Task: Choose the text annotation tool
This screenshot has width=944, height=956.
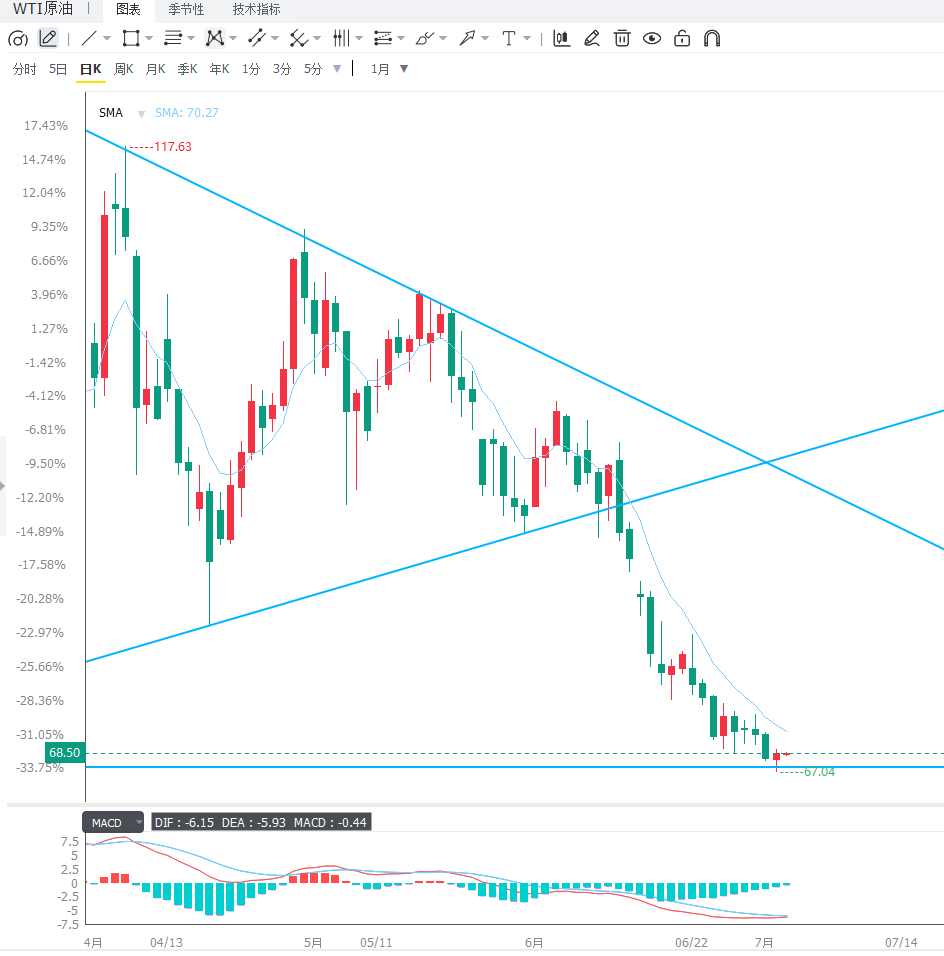Action: pyautogui.click(x=509, y=38)
